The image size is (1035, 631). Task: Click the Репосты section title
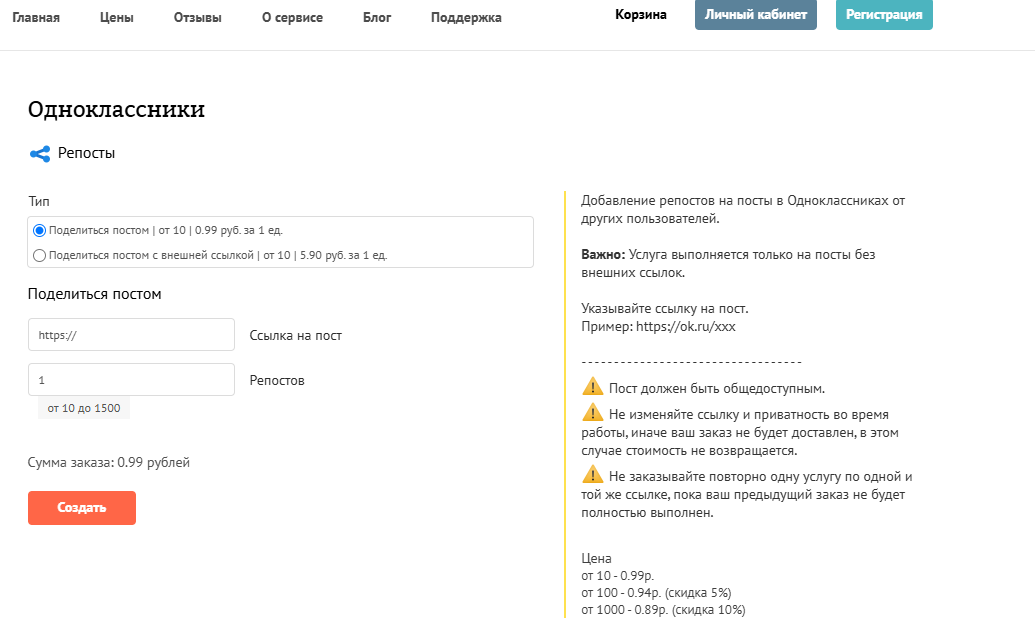86,153
